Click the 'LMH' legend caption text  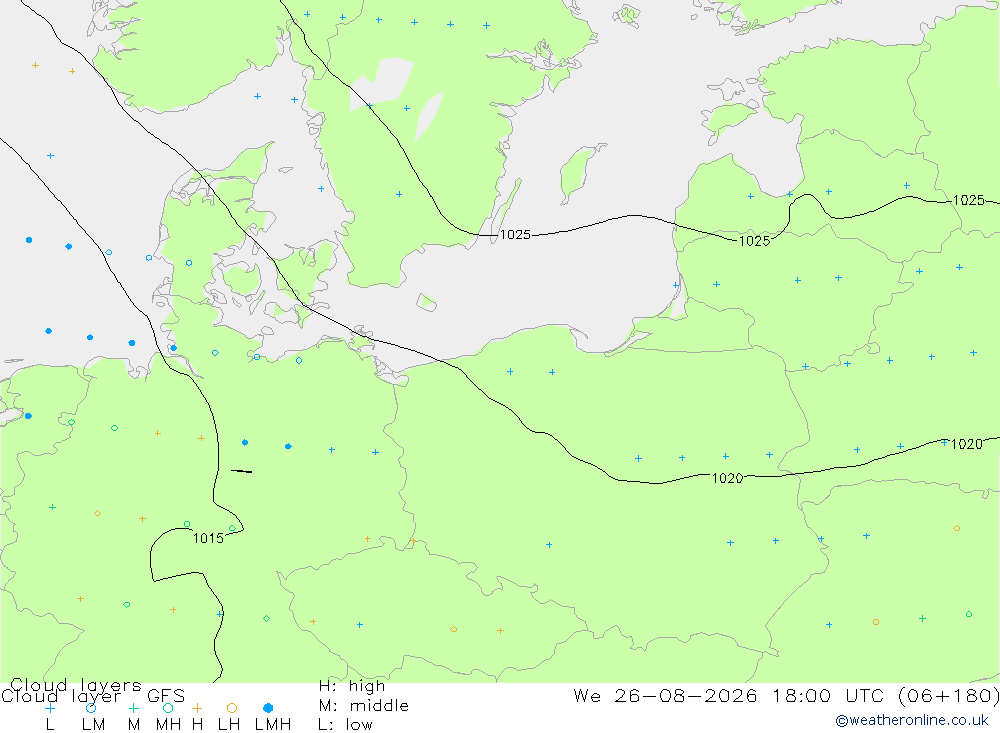pos(273,725)
